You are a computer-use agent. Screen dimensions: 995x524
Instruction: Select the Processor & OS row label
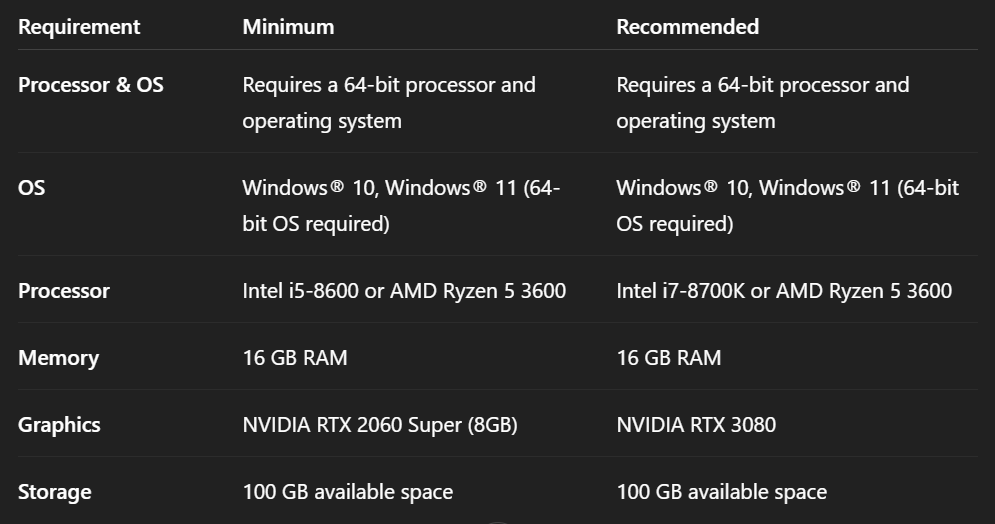coord(91,85)
